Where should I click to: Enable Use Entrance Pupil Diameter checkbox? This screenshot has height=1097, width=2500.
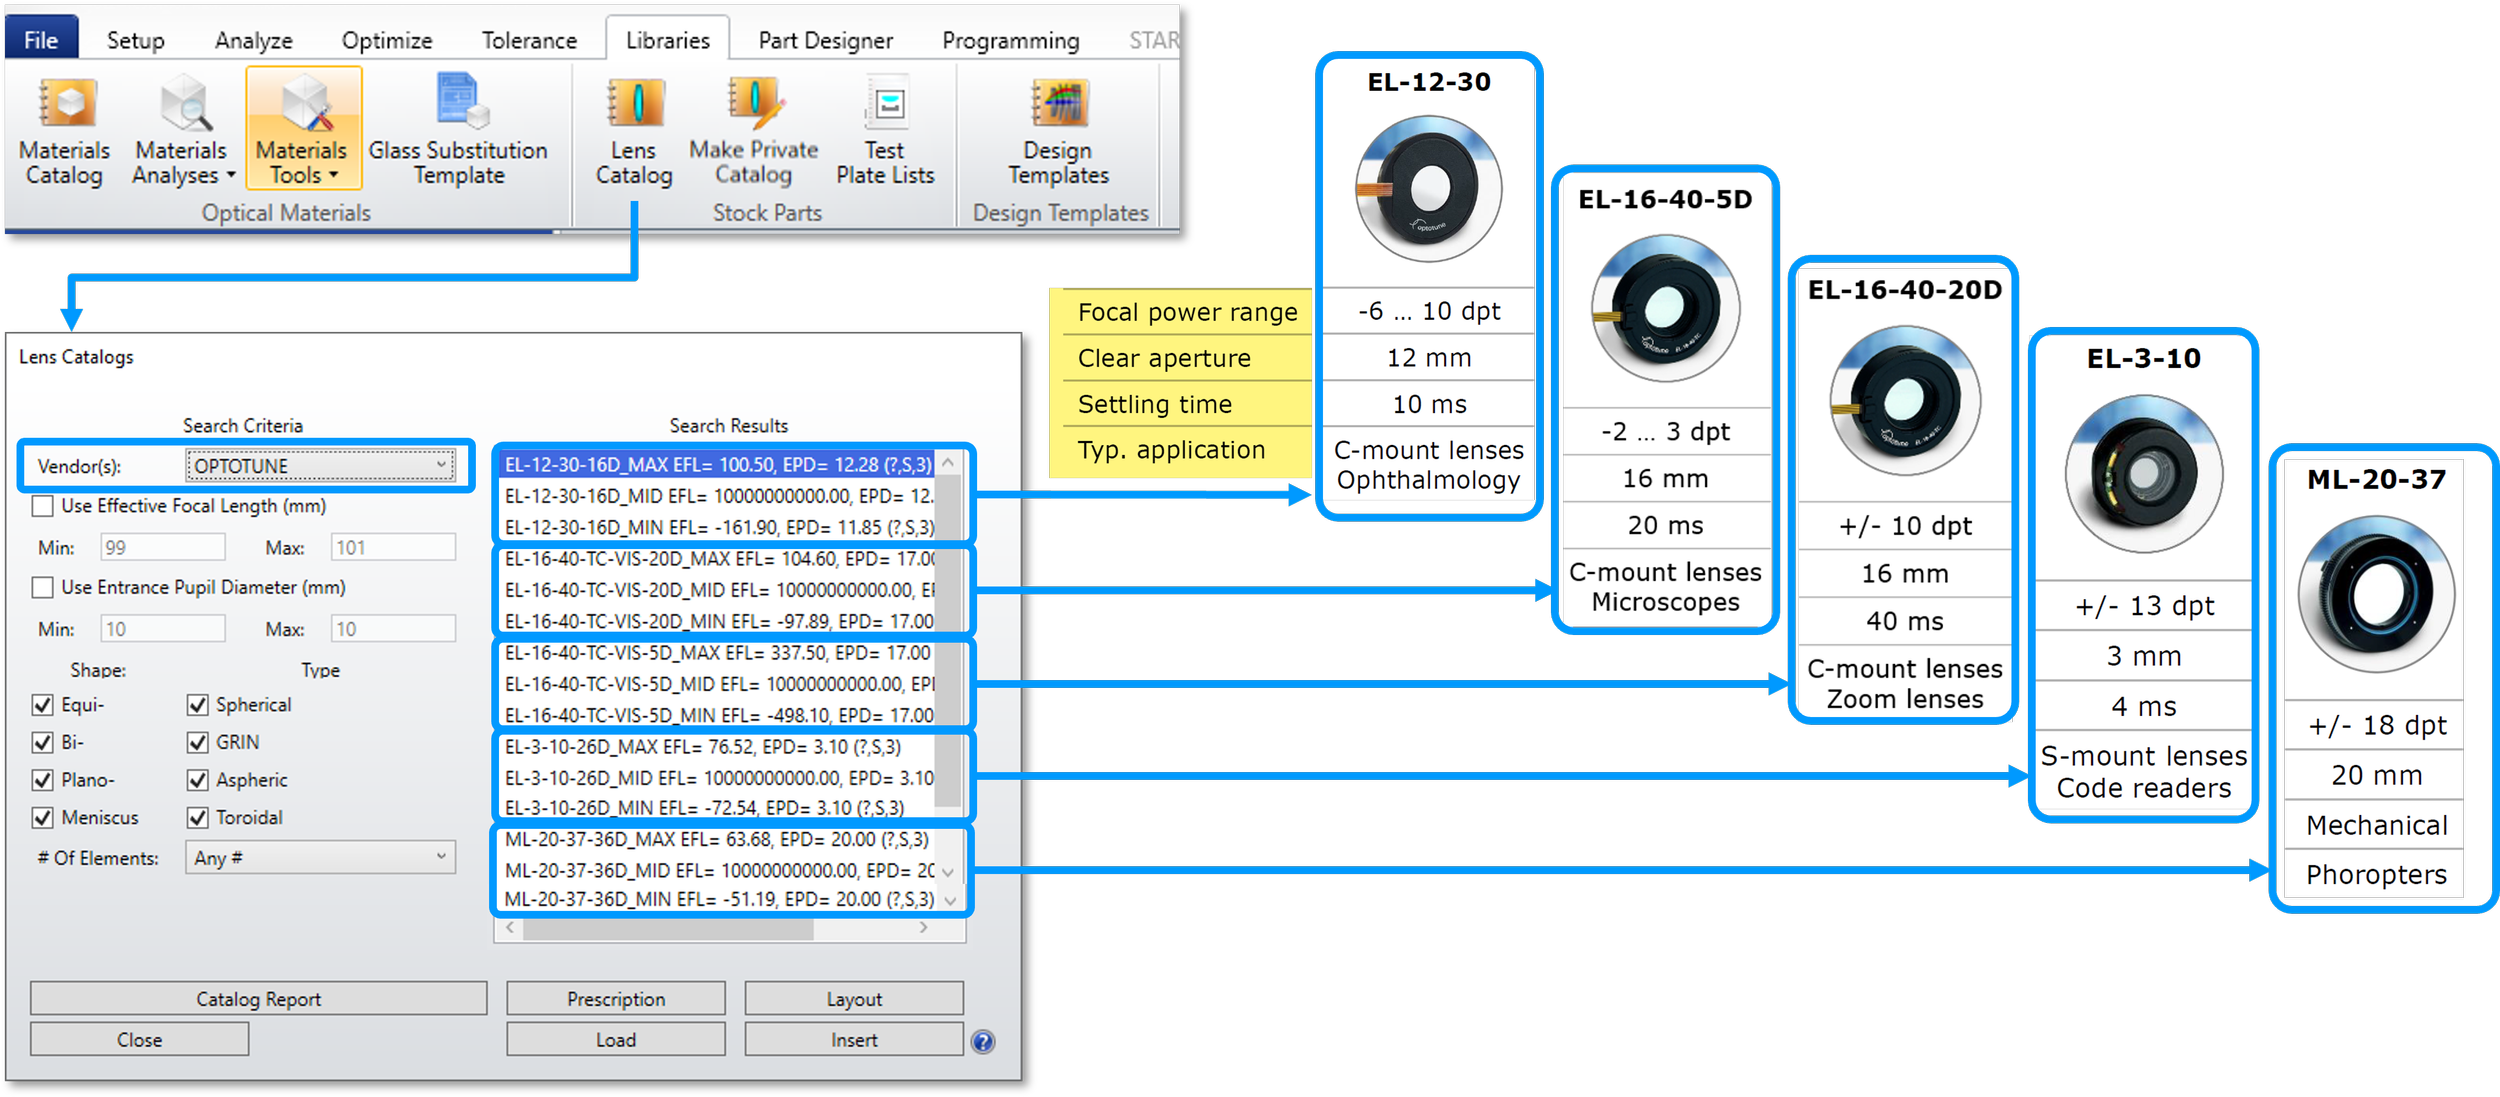[x=43, y=587]
